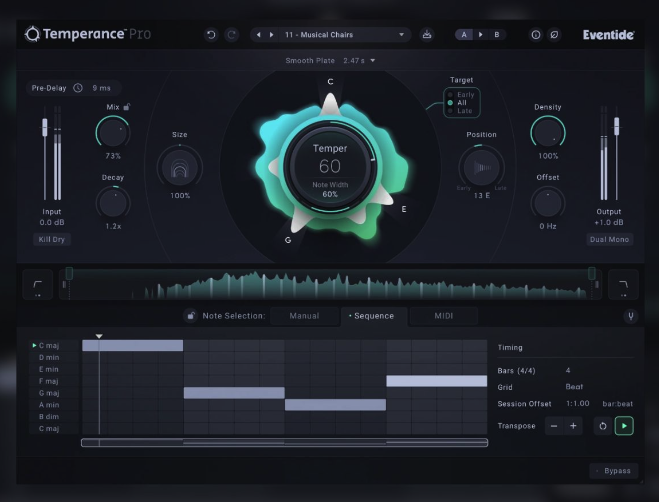This screenshot has height=502, width=659.
Task: Click the Output level fader handle
Action: [x=616, y=126]
